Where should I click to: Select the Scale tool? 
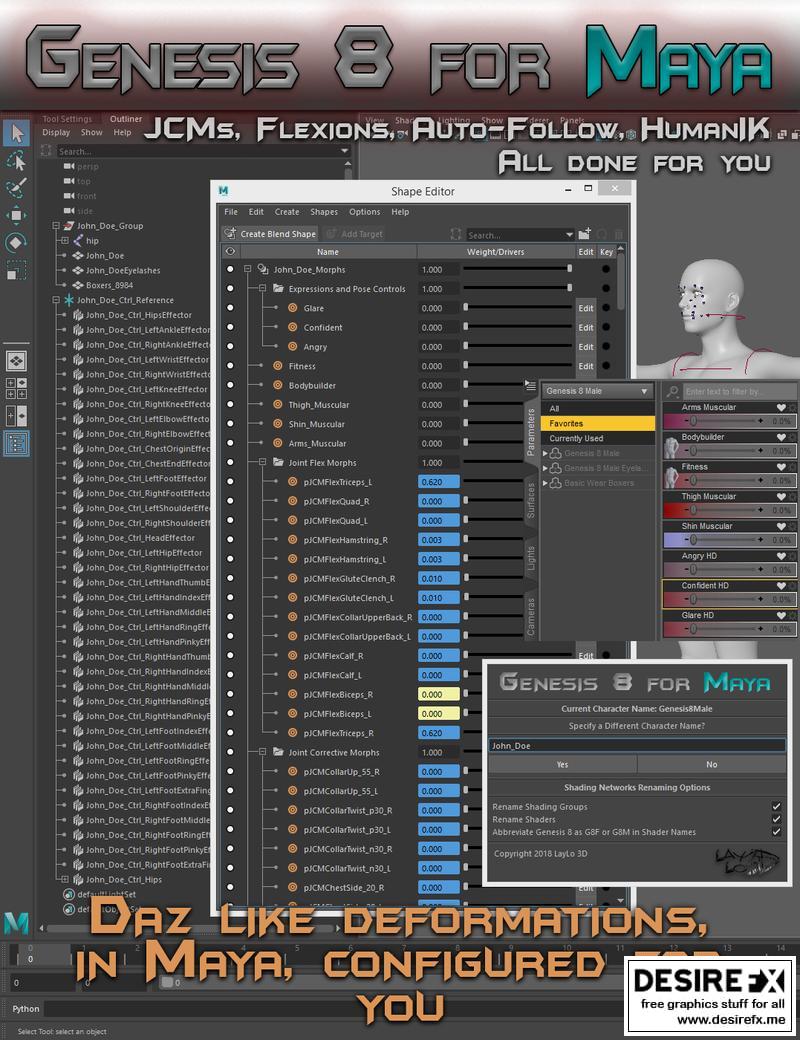click(x=16, y=270)
